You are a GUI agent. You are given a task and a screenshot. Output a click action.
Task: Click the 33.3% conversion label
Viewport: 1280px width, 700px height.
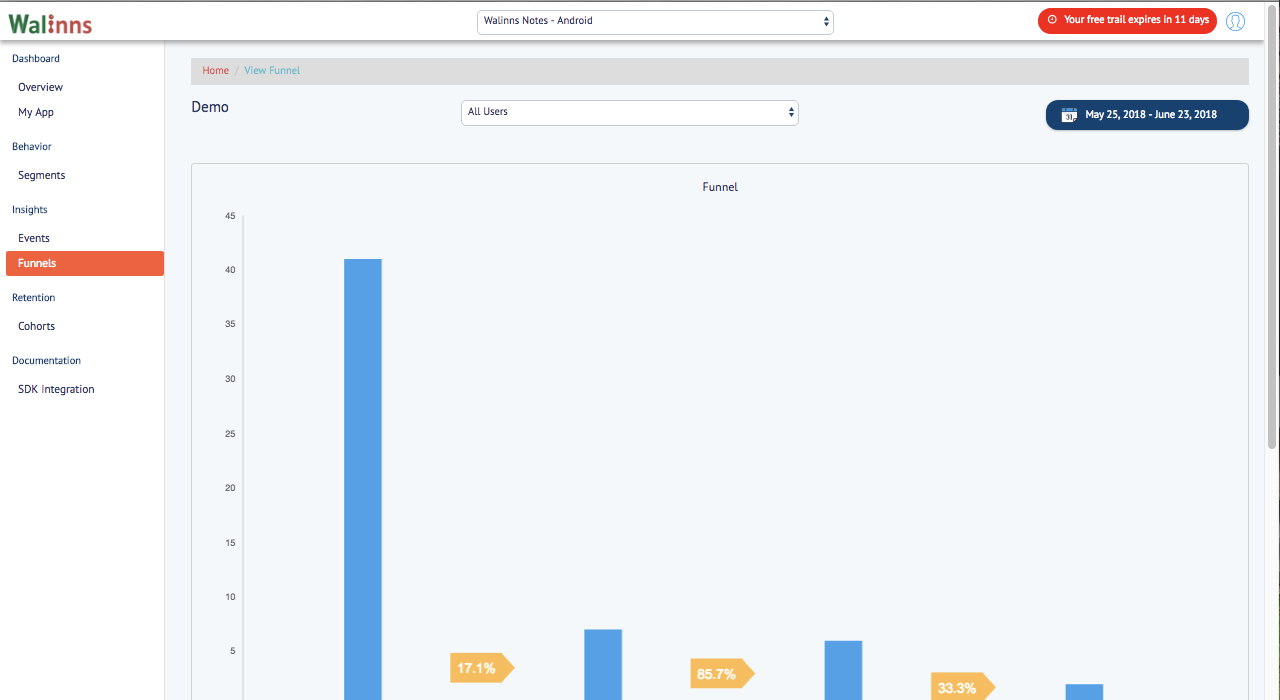pos(963,687)
